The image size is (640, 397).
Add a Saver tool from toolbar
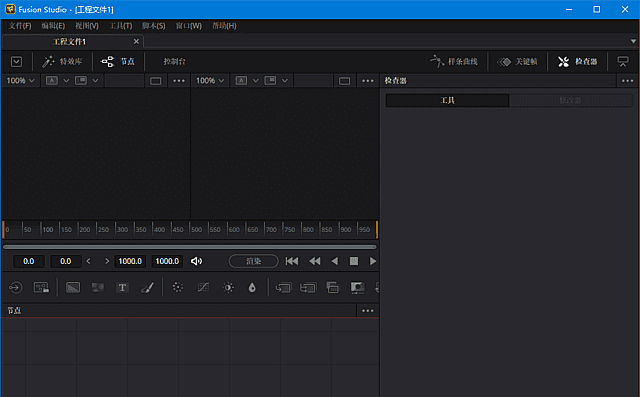pyautogui.click(x=41, y=288)
